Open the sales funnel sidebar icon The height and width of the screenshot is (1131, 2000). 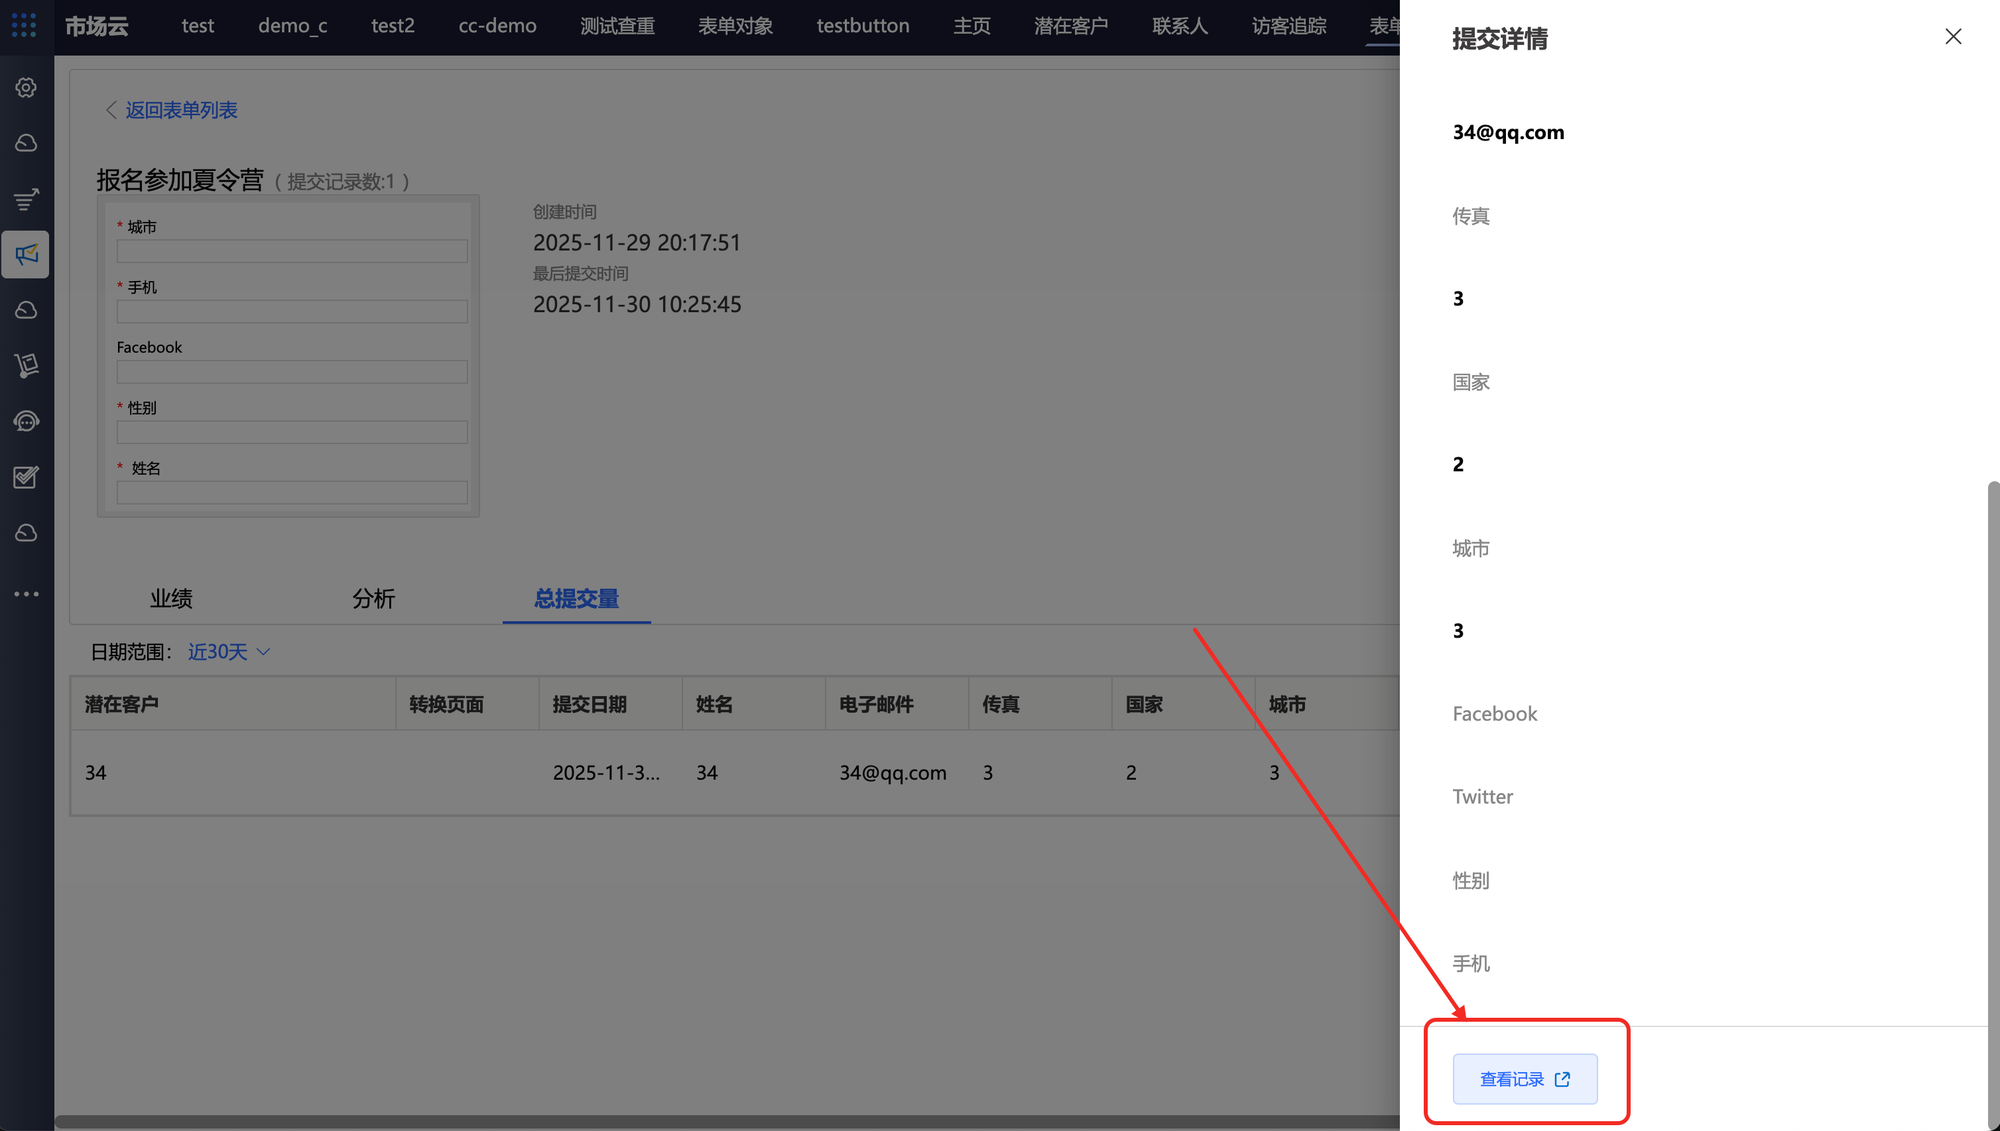(27, 199)
